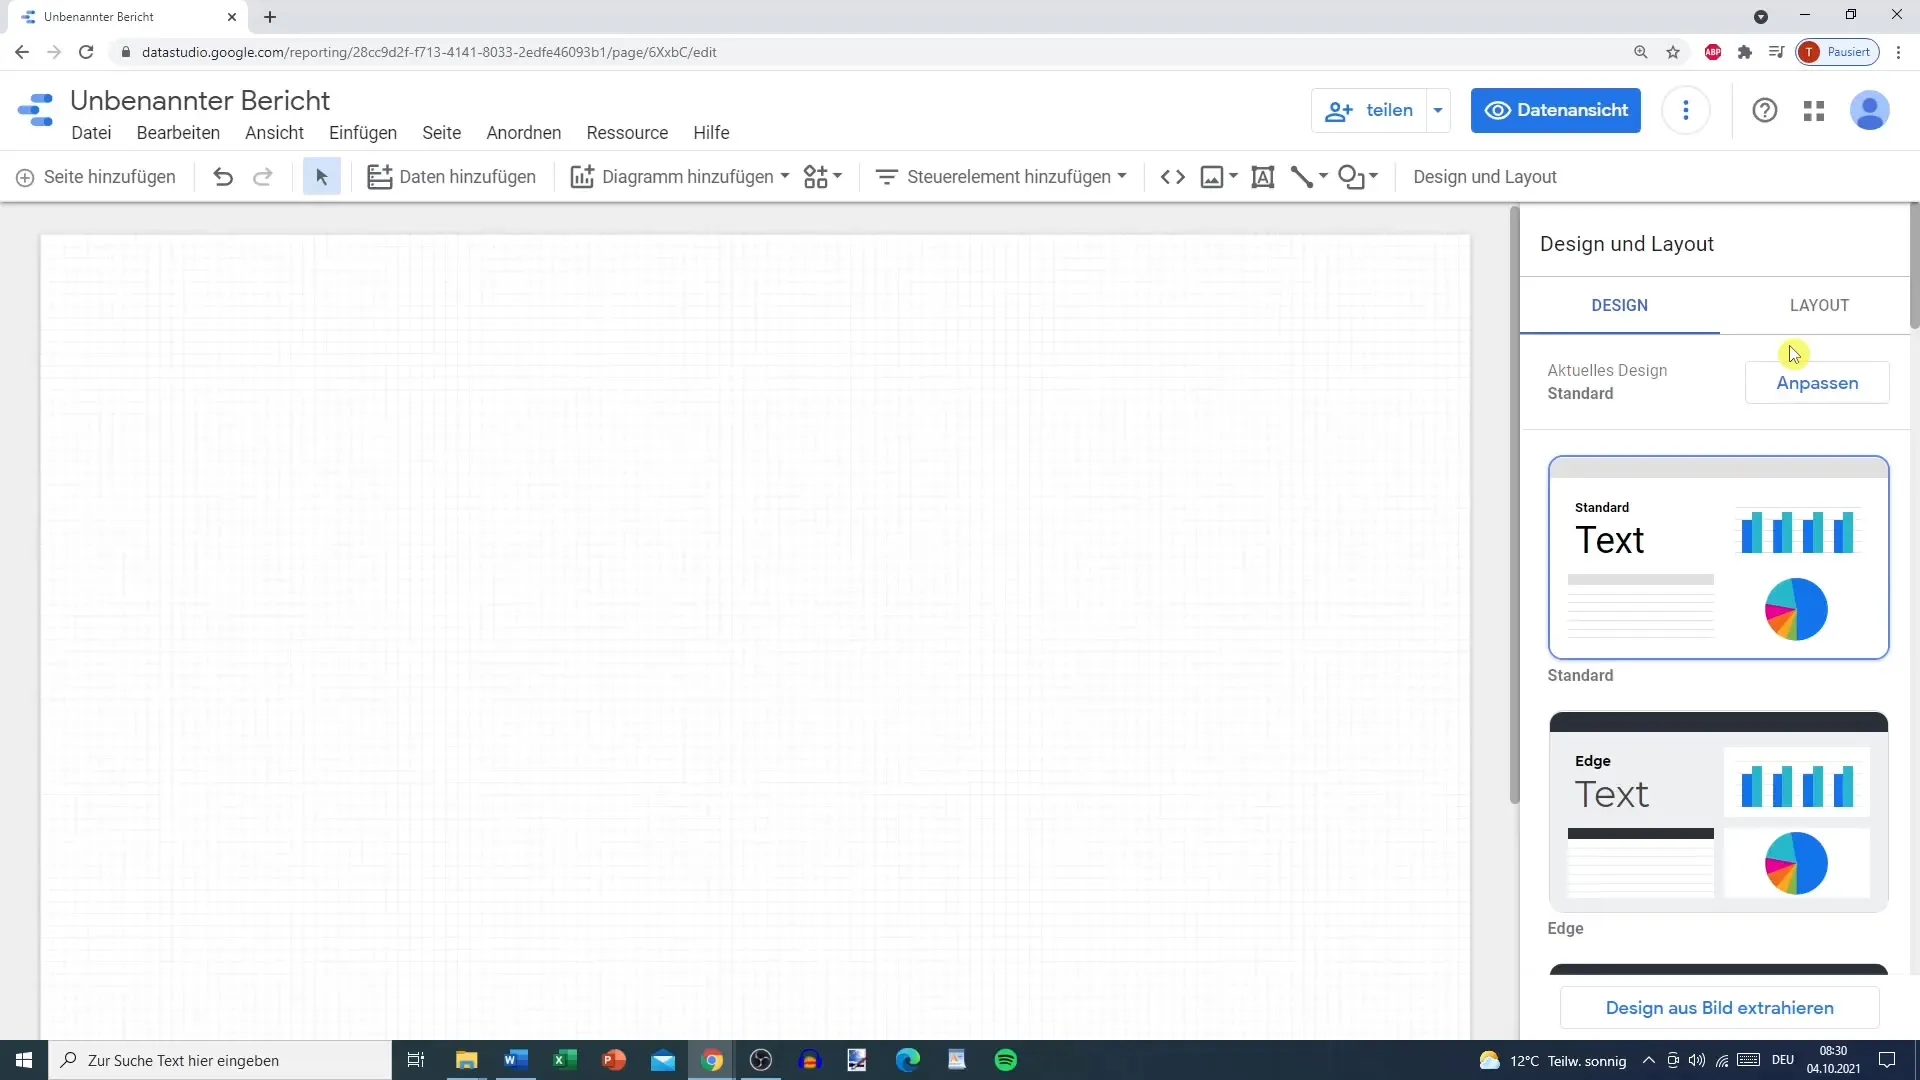The image size is (1920, 1080).
Task: Click the teilen share button
Action: pyautogui.click(x=1369, y=110)
